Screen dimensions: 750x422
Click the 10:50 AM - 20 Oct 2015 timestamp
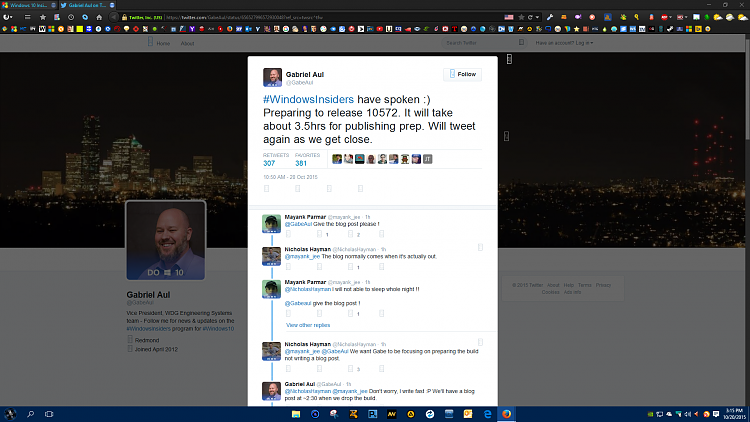[x=290, y=177]
